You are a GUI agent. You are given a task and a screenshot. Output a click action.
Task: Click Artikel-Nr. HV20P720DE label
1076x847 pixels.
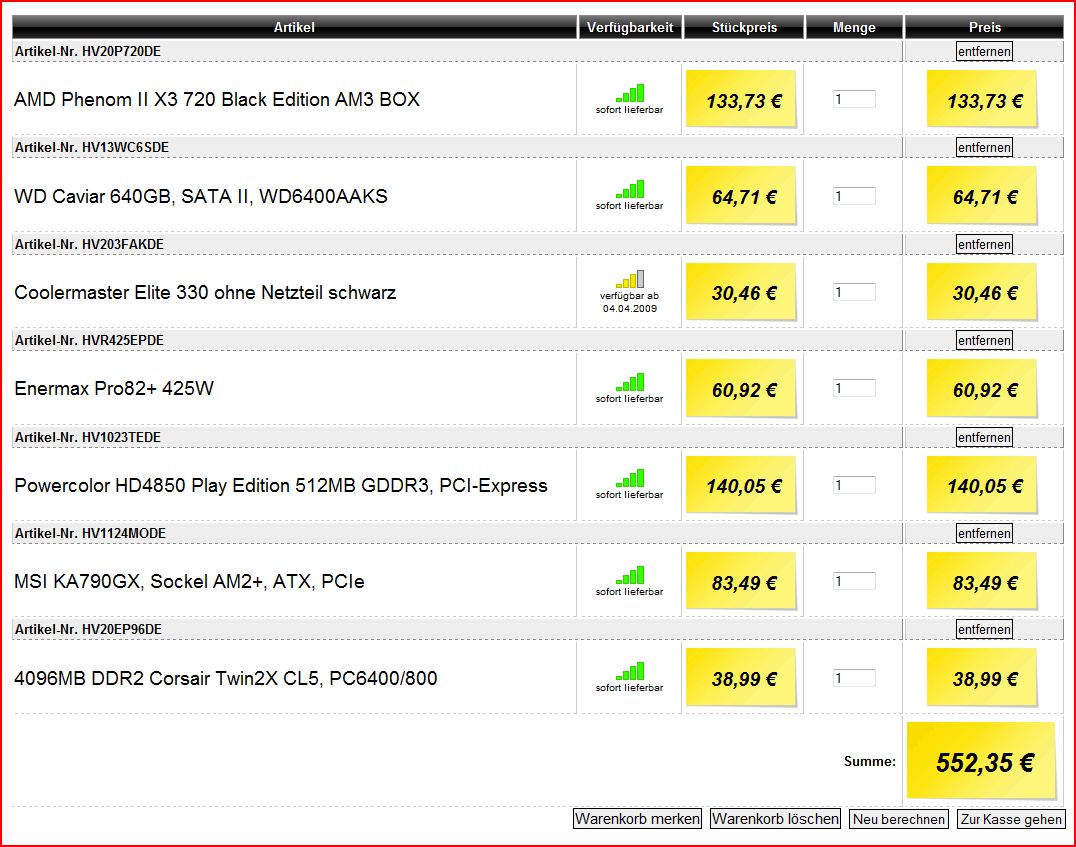pyautogui.click(x=88, y=51)
